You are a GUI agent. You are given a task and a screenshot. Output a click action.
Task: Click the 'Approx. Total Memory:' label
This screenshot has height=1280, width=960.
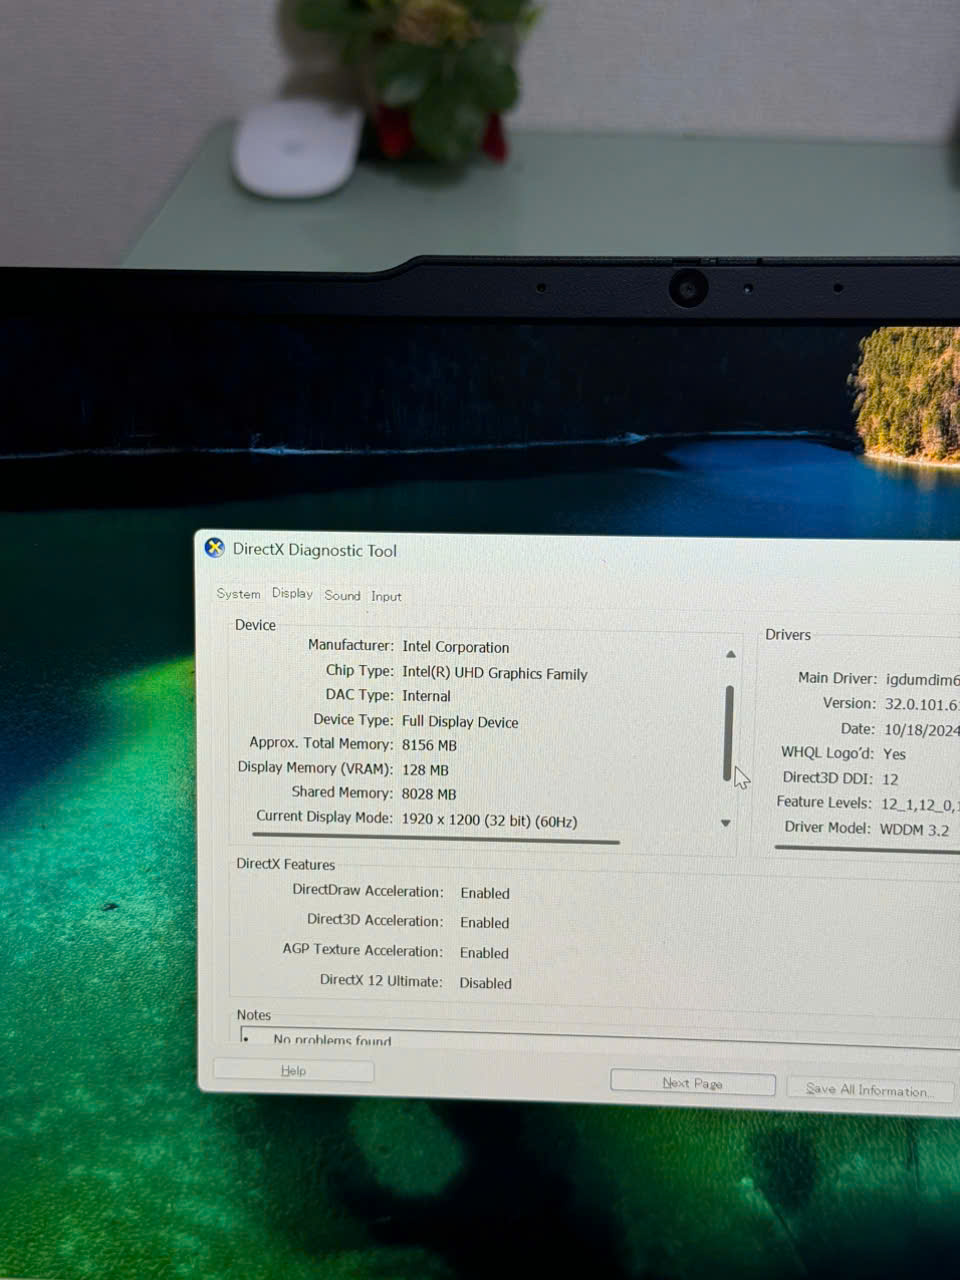point(321,743)
